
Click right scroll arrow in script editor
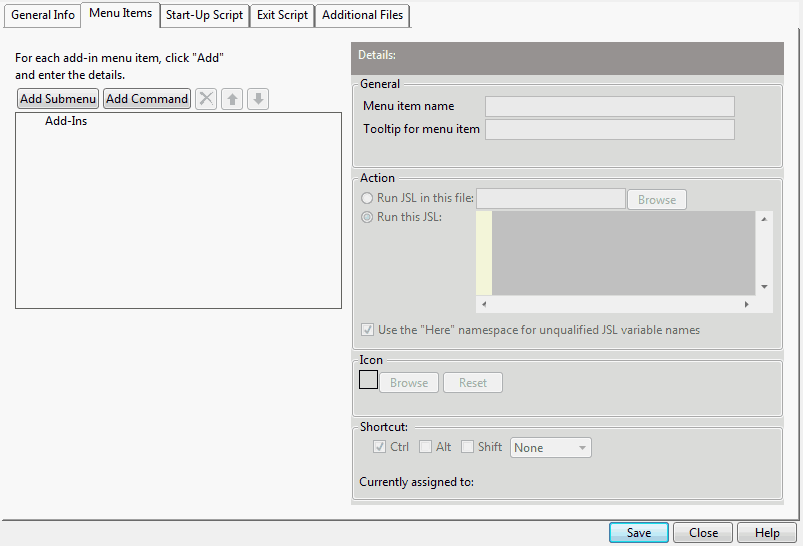point(746,304)
